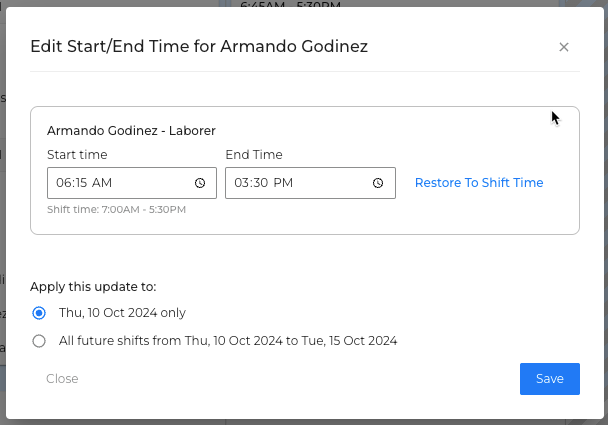The width and height of the screenshot is (608, 425).
Task: Click the Close text button
Action: 62,378
